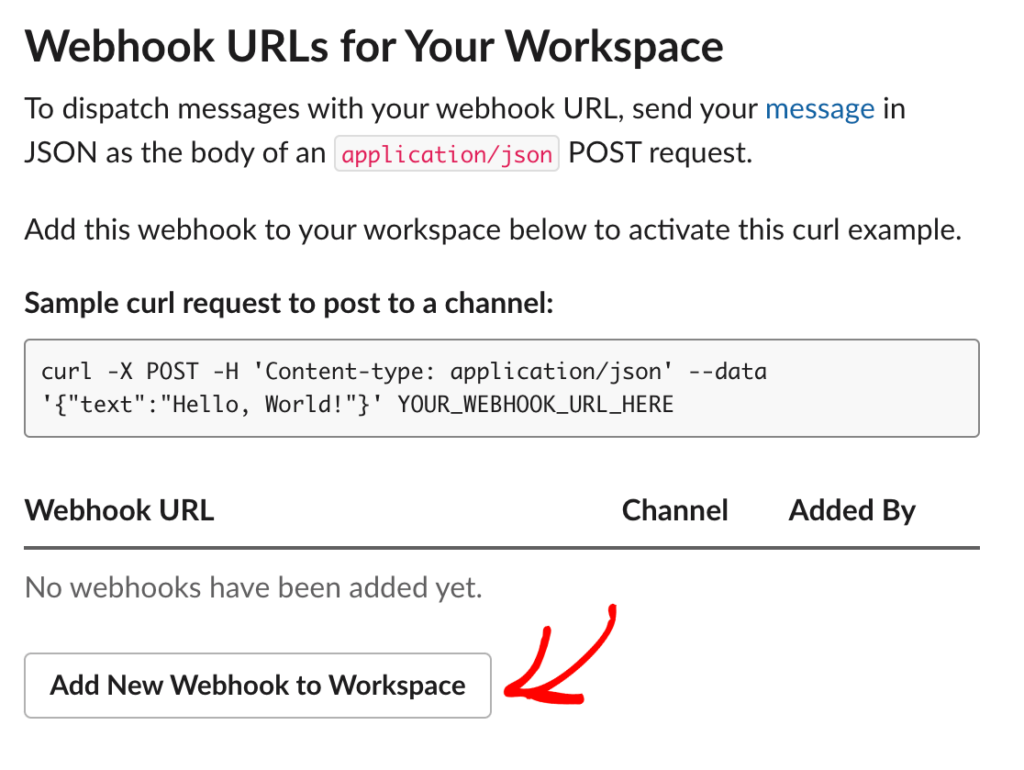Click inside the sample curl request box
The width and height of the screenshot is (1024, 770).
pyautogui.click(x=500, y=388)
